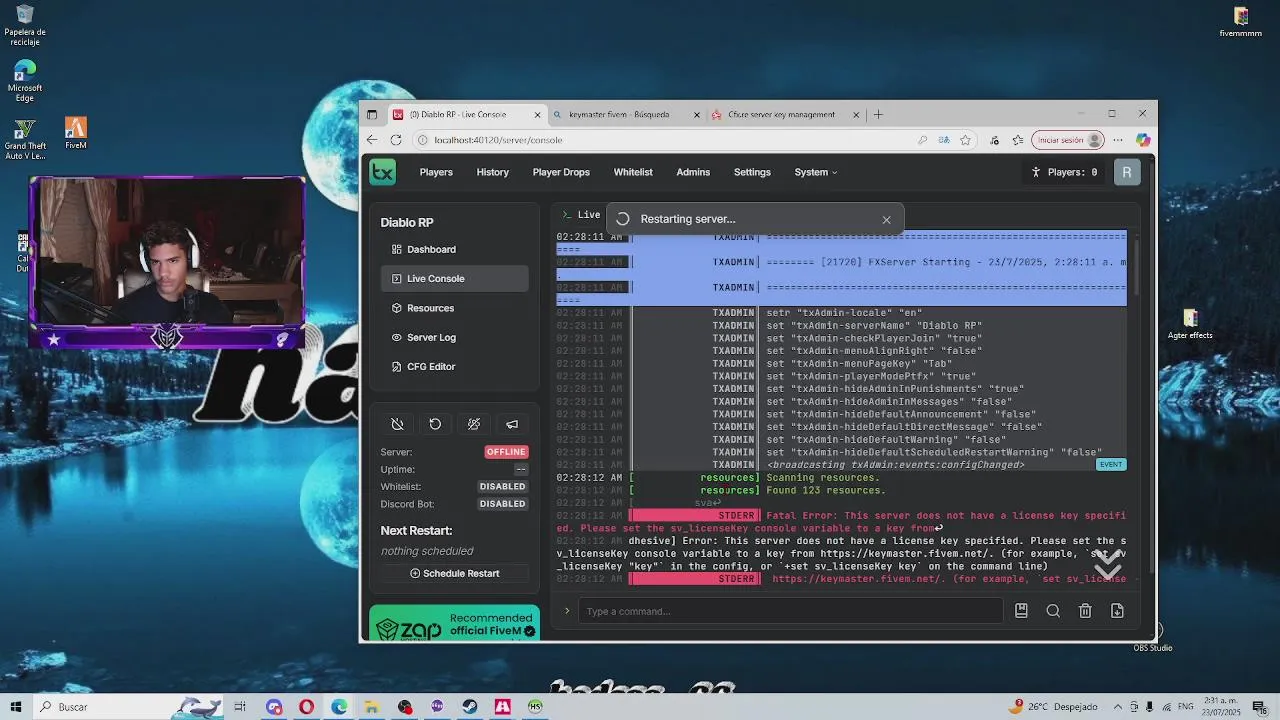The height and width of the screenshot is (720, 1280).
Task: Click Schedule Restart button
Action: (x=454, y=573)
